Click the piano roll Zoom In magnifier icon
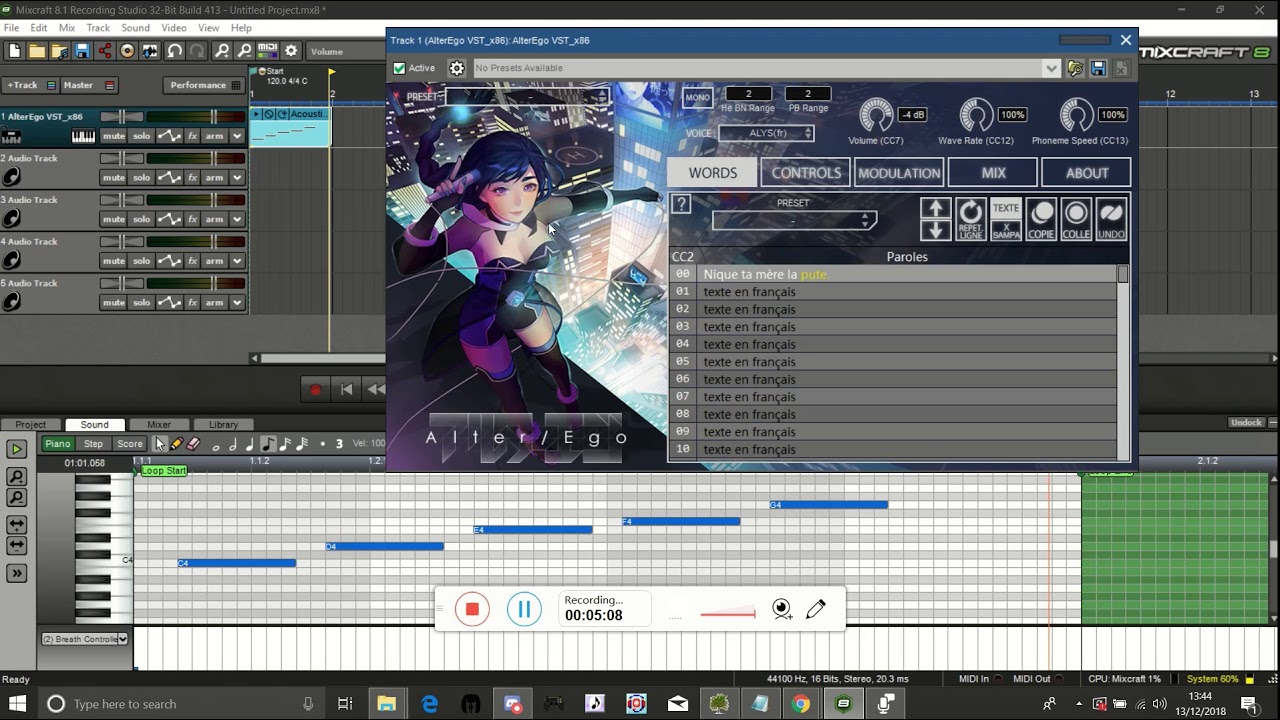Screen dimensions: 1280x720 16,478
